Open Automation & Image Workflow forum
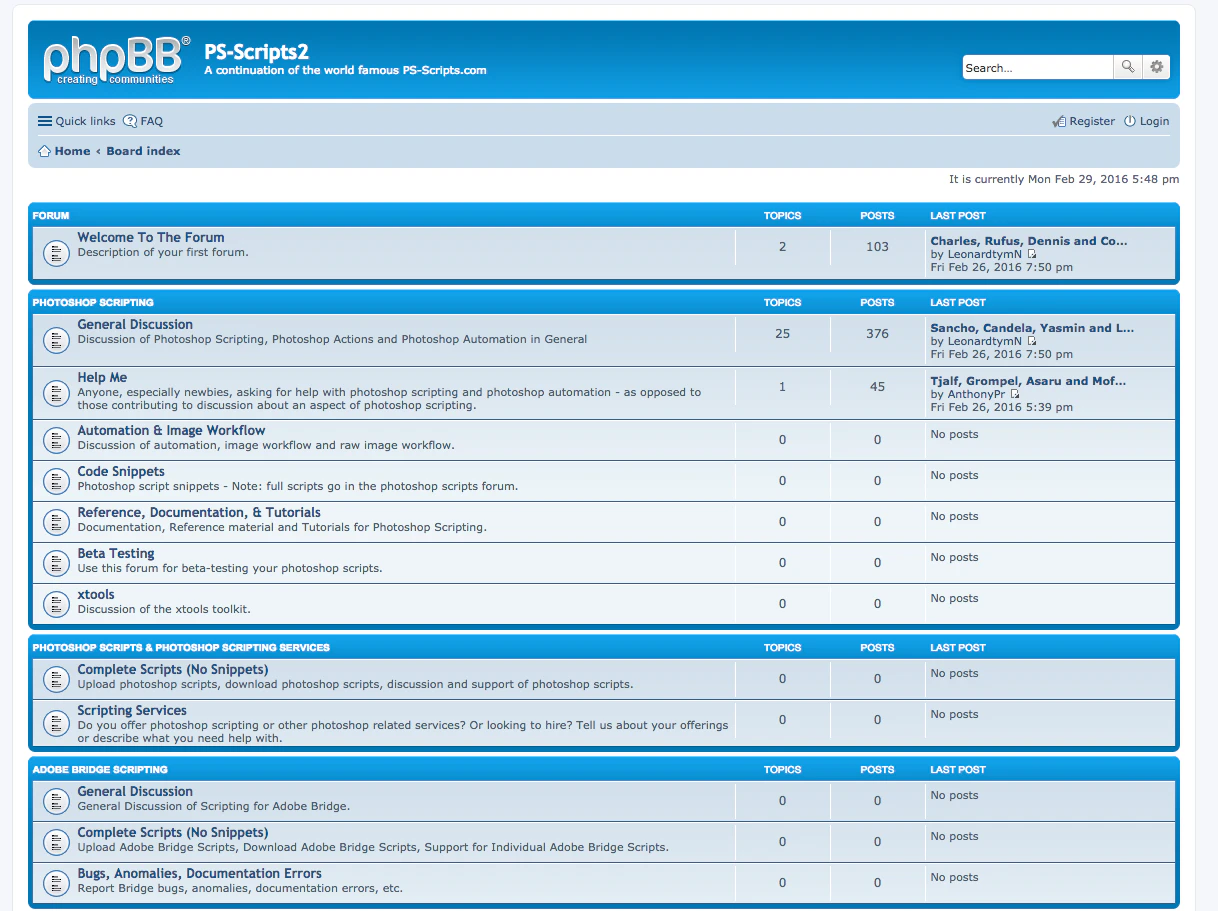 tap(171, 430)
